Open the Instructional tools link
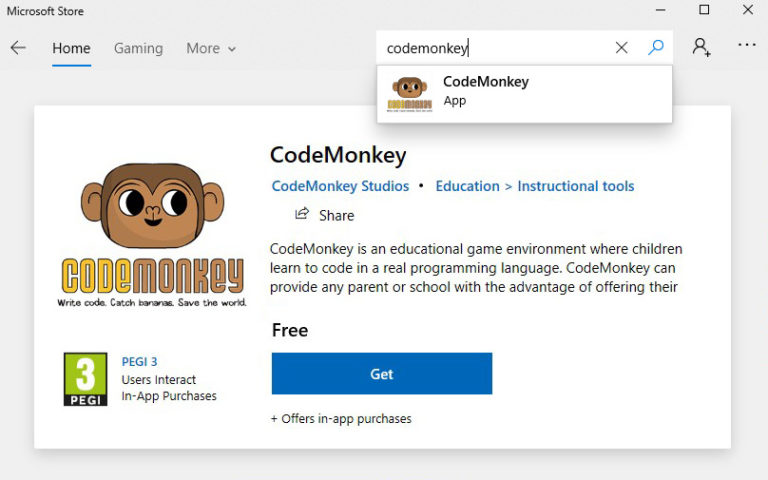The height and width of the screenshot is (480, 768). click(x=575, y=186)
